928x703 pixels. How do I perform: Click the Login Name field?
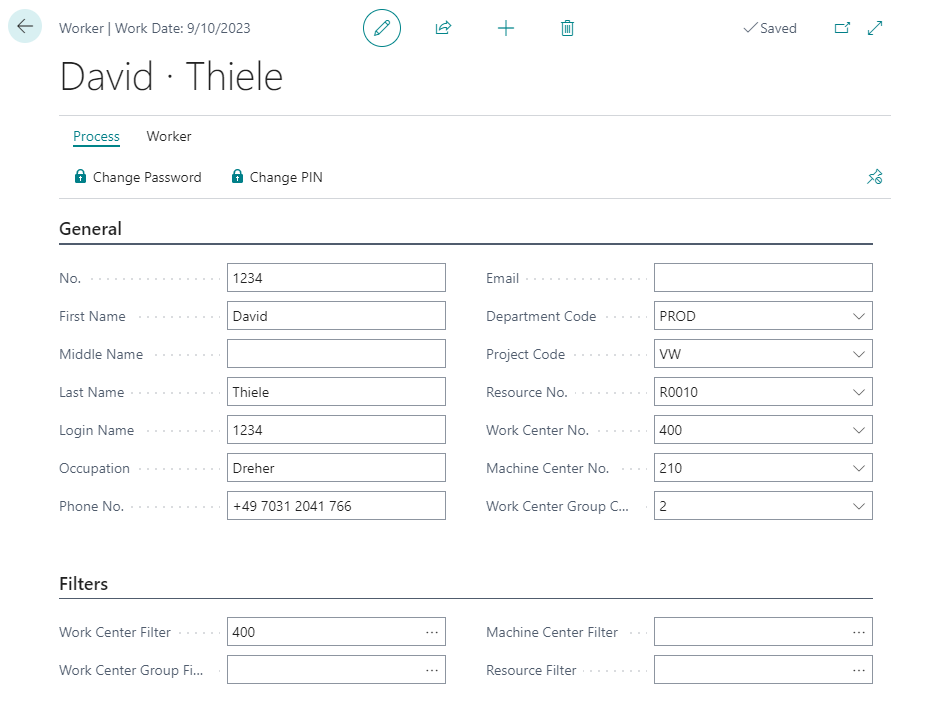[336, 430]
